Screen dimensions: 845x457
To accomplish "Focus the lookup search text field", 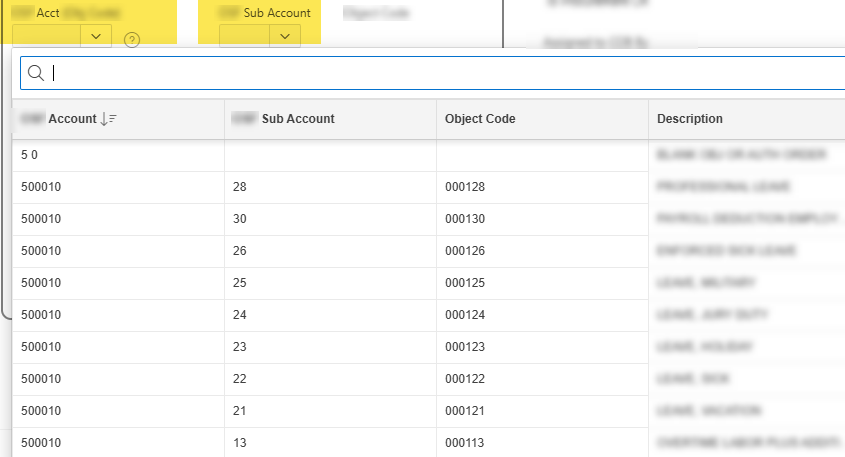I will [x=440, y=73].
